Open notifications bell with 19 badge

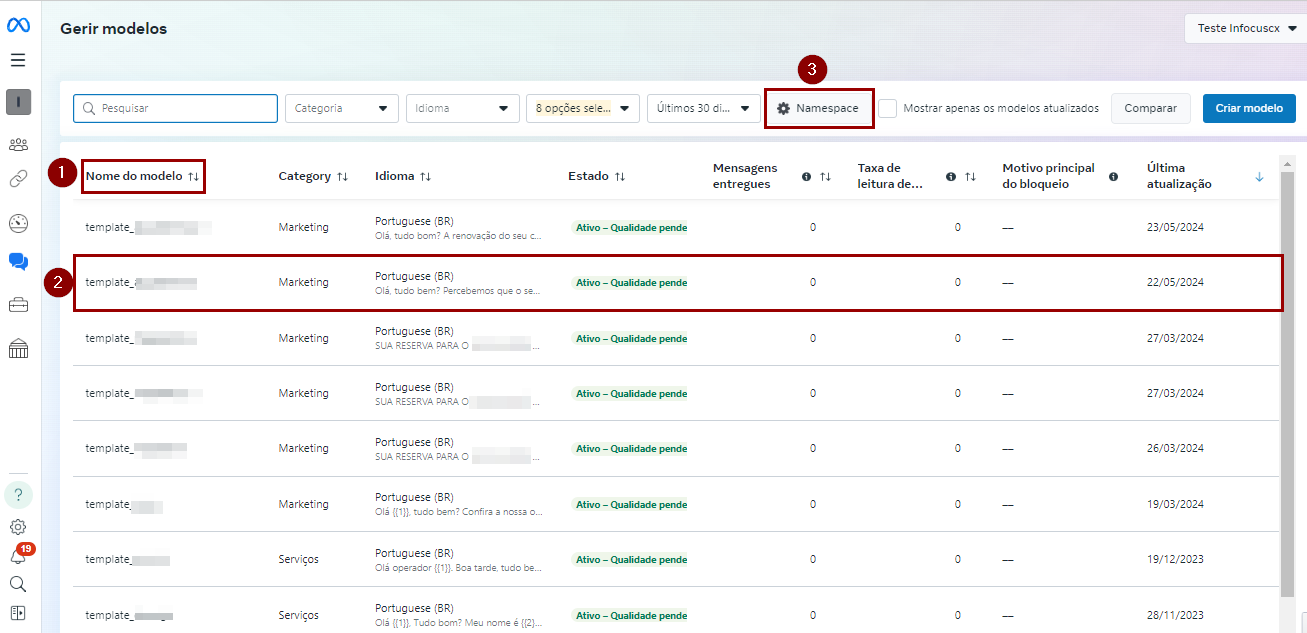point(18,556)
